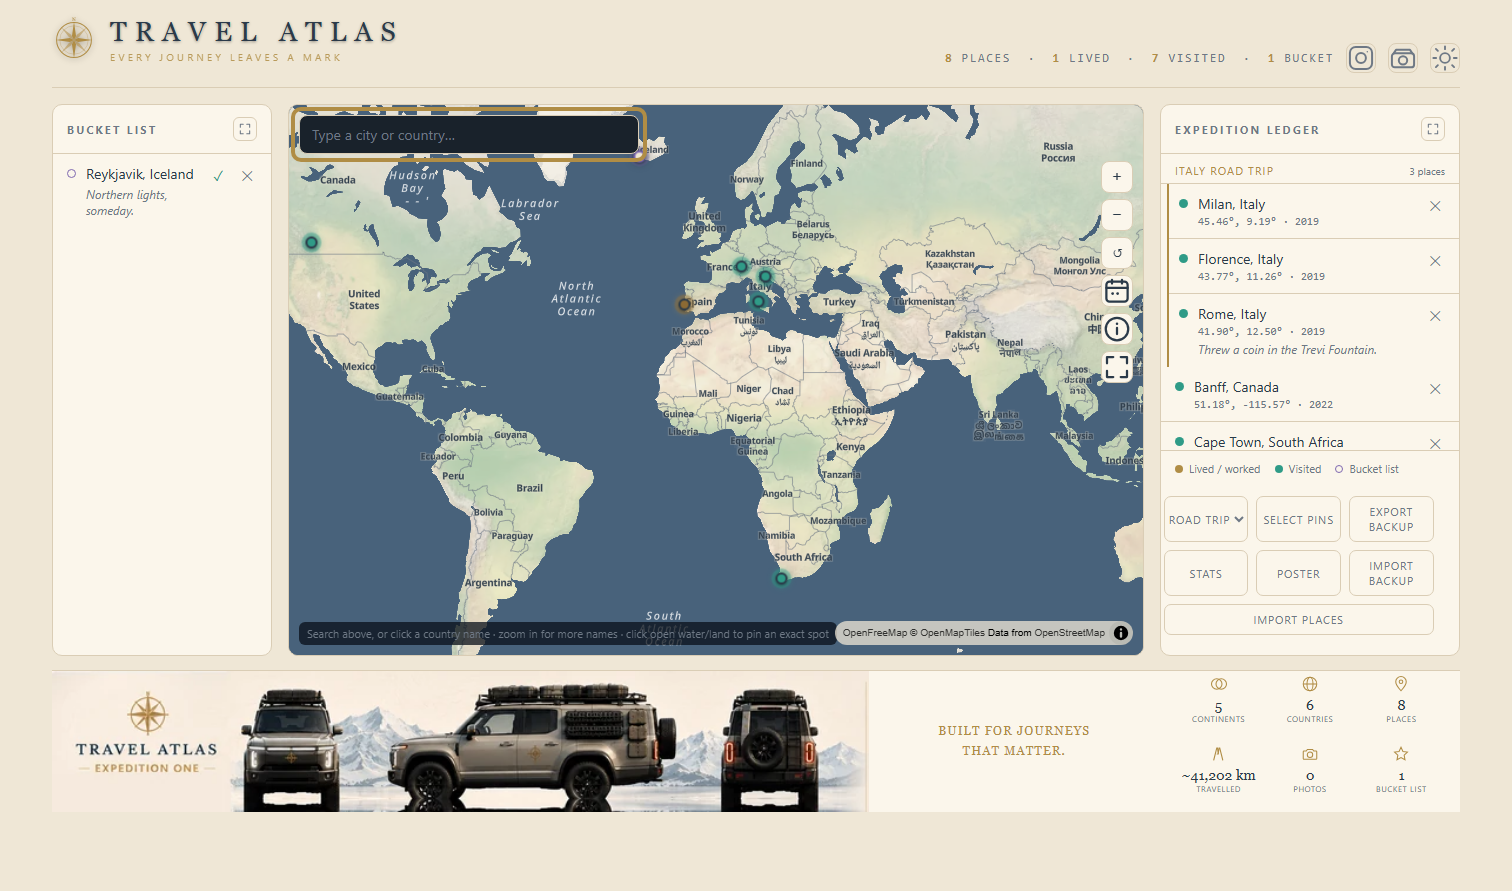The height and width of the screenshot is (891, 1512).
Task: Toggle the sun theme icon
Action: 1445,58
